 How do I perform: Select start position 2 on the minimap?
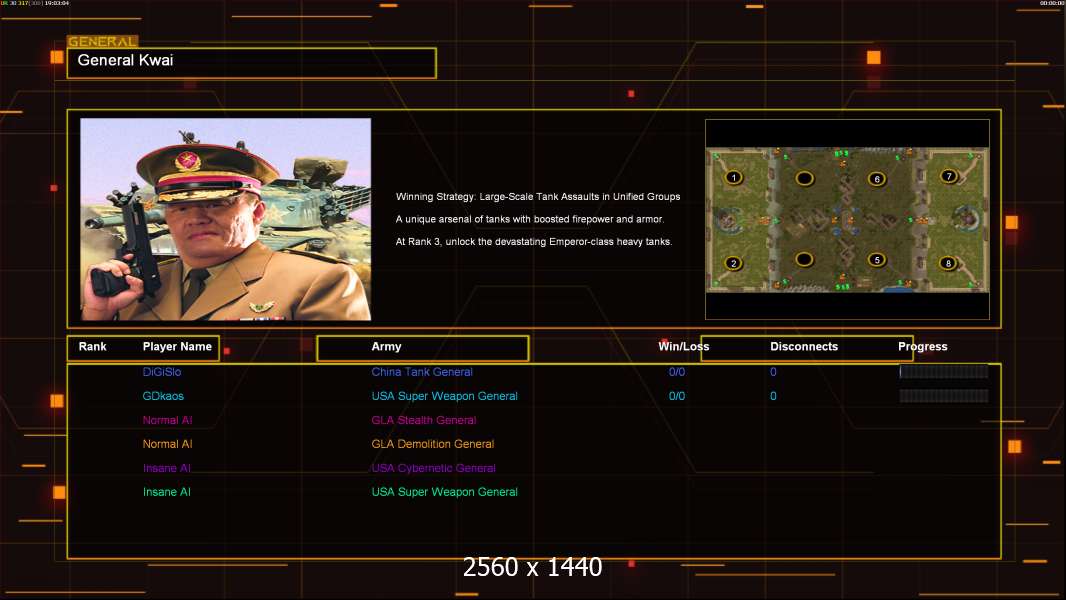pyautogui.click(x=734, y=263)
